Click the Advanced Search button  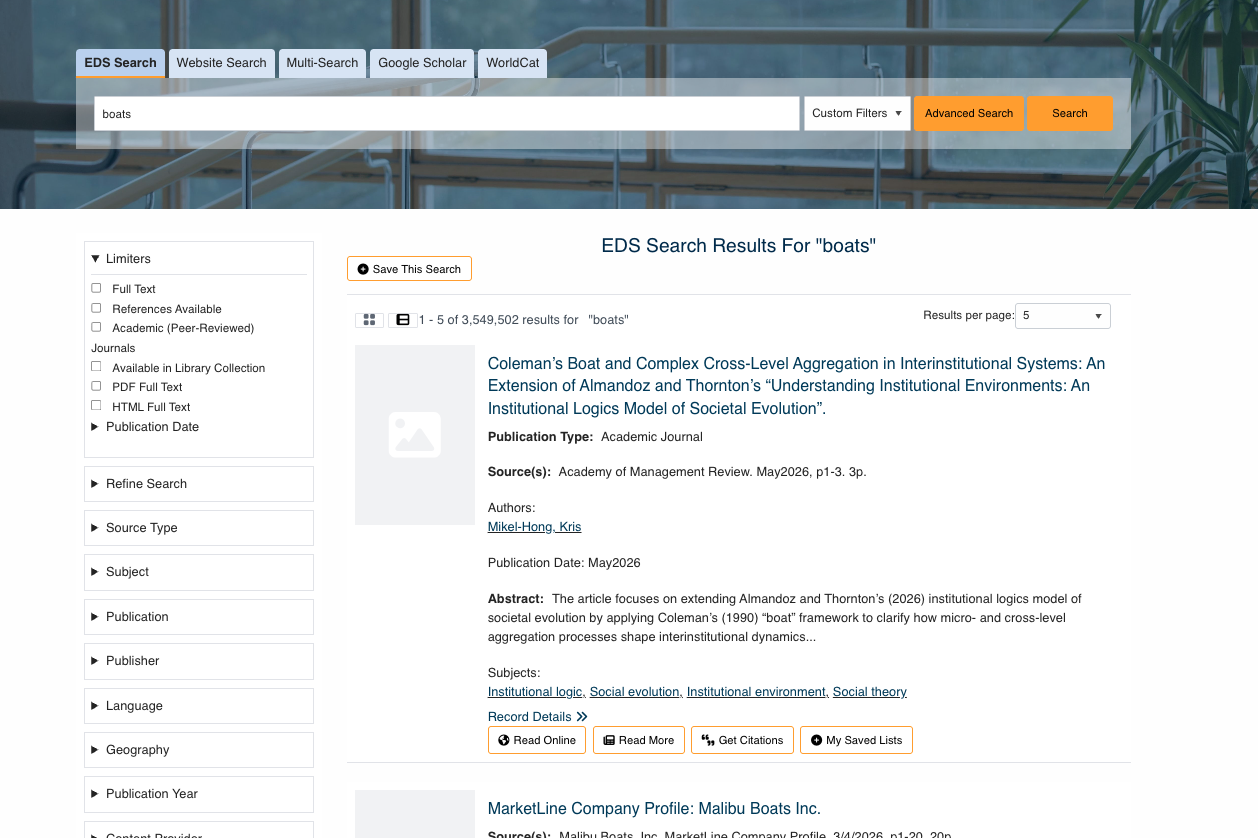tap(969, 113)
